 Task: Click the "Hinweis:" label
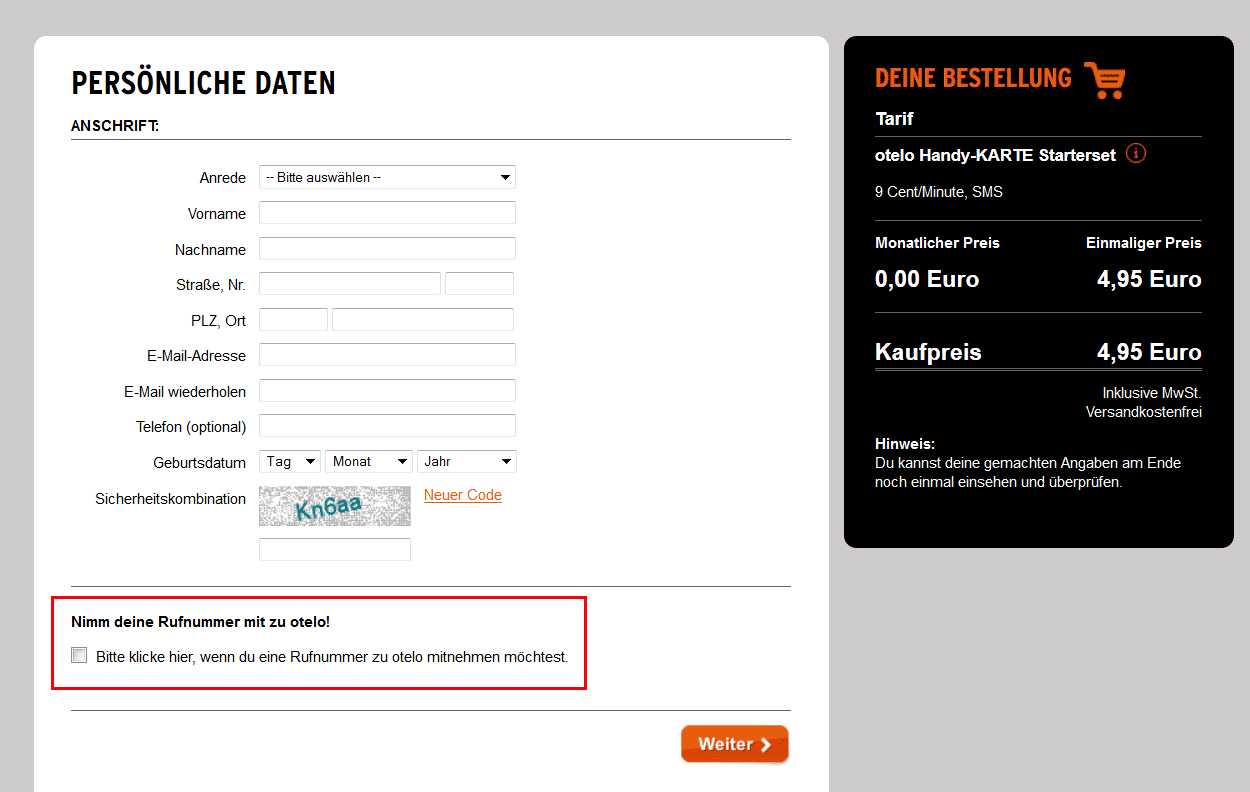pyautogui.click(x=905, y=443)
